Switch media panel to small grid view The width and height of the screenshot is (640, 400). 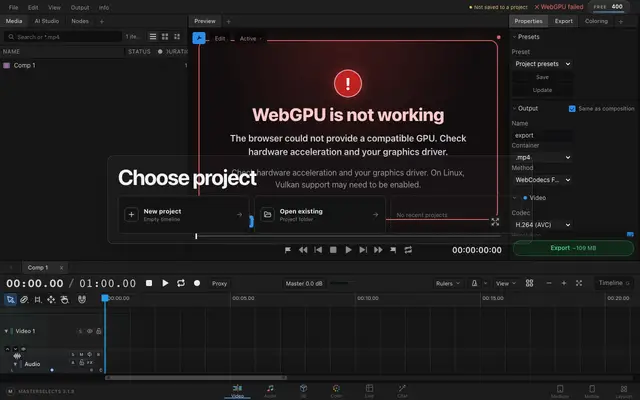coord(177,37)
